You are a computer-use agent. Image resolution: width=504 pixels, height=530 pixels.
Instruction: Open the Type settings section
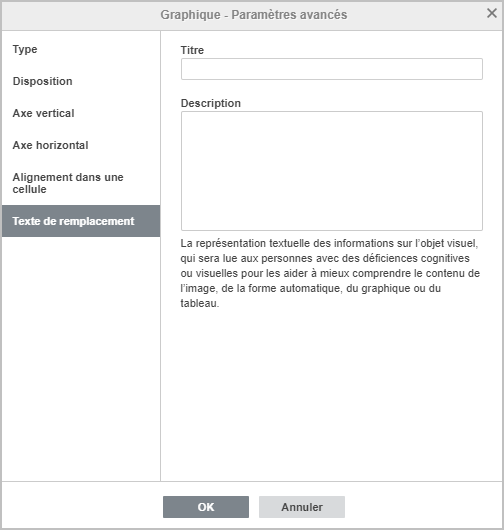pyautogui.click(x=81, y=49)
